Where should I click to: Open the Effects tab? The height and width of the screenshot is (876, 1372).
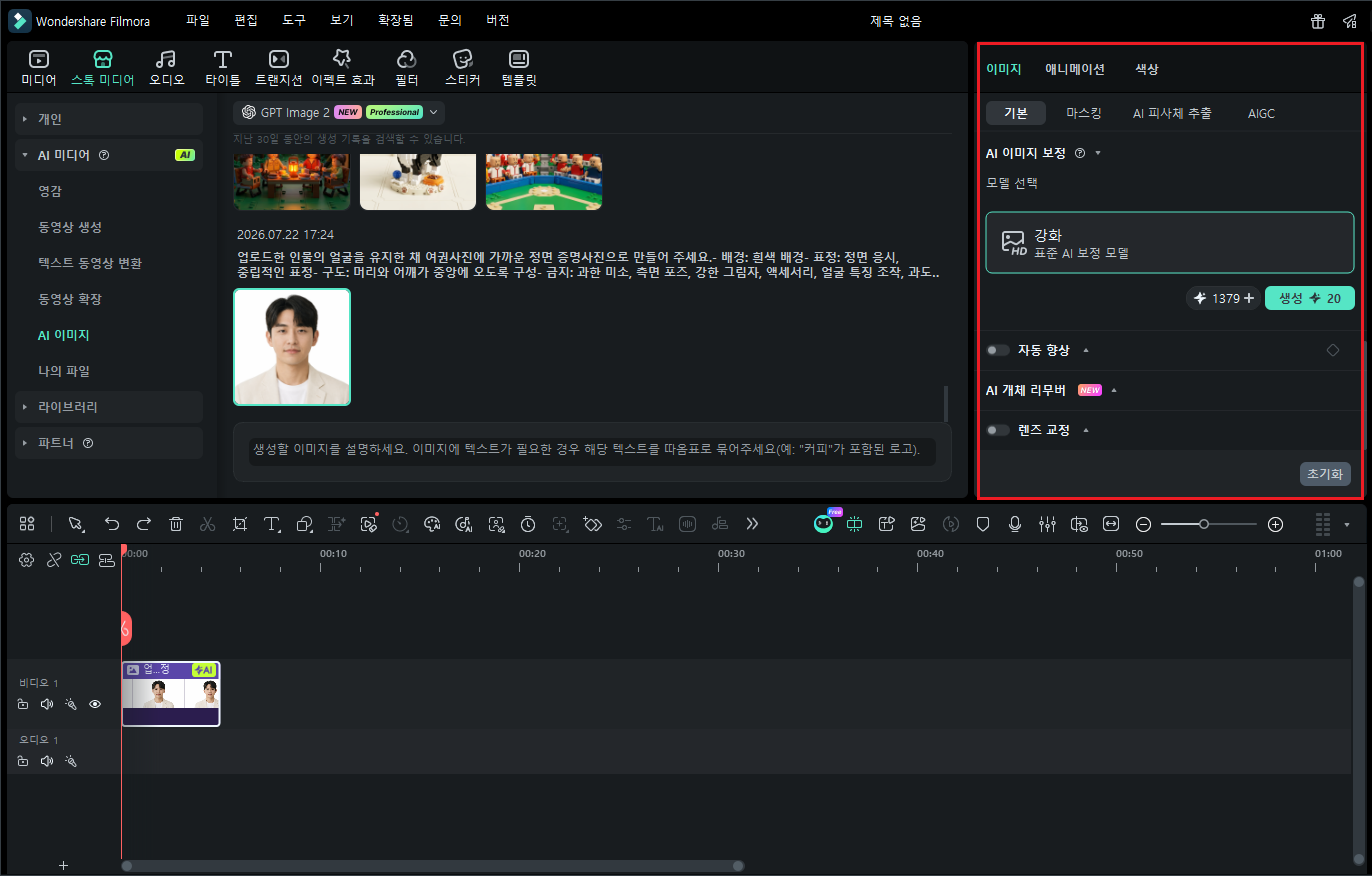(x=342, y=68)
